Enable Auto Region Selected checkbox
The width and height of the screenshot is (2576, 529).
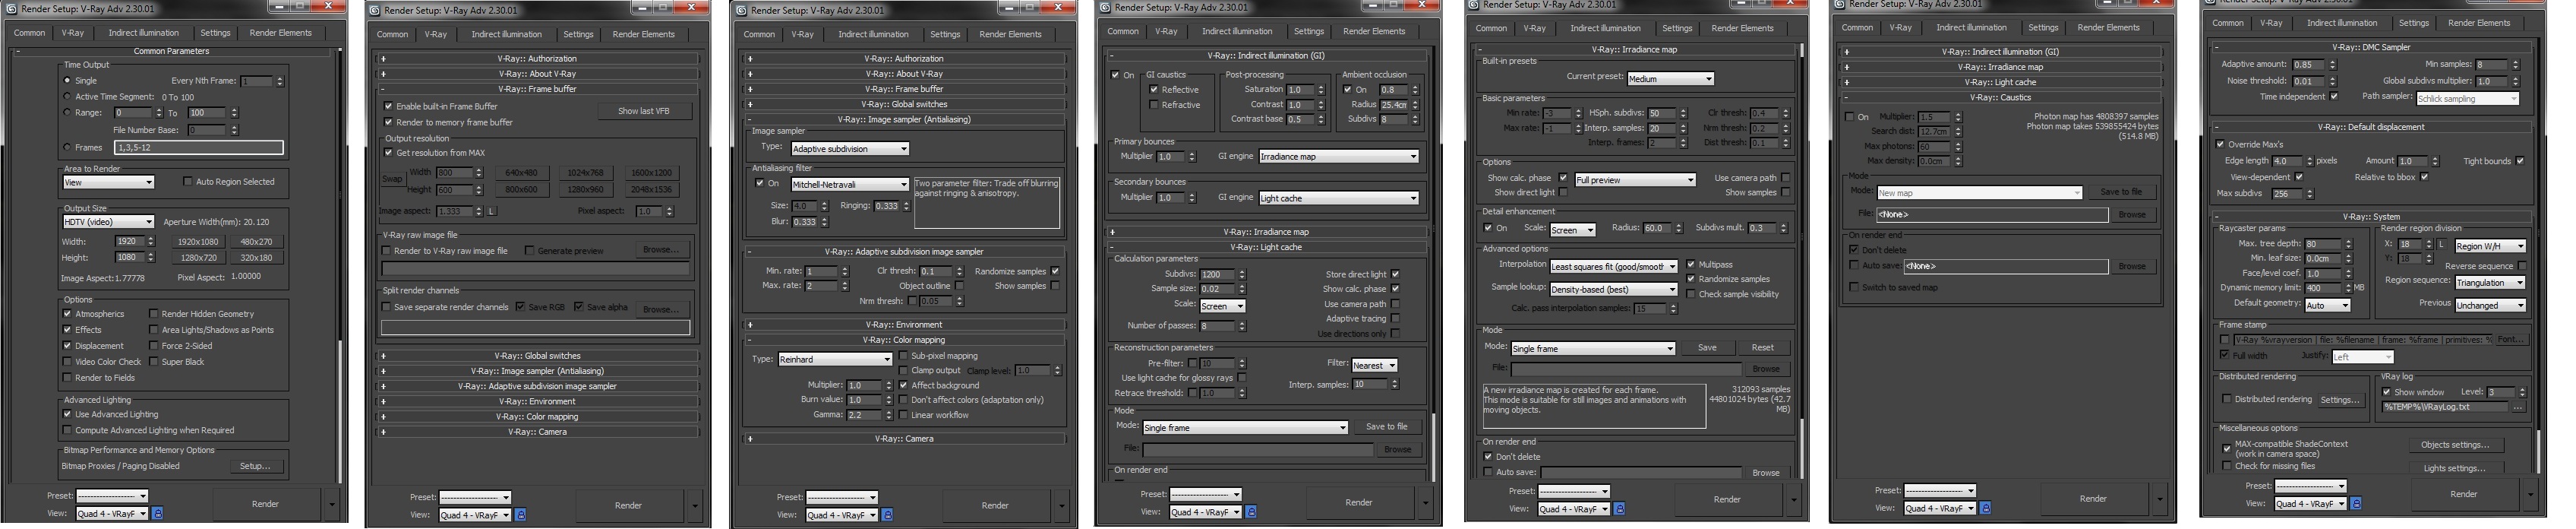click(x=187, y=182)
